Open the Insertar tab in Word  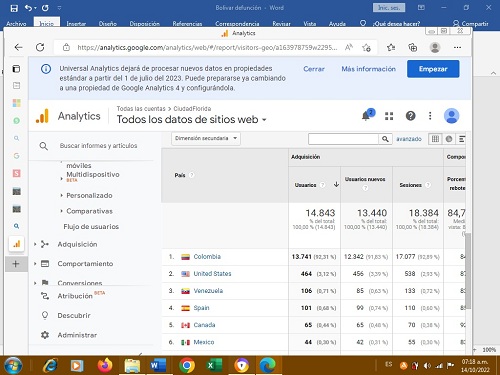click(x=76, y=24)
